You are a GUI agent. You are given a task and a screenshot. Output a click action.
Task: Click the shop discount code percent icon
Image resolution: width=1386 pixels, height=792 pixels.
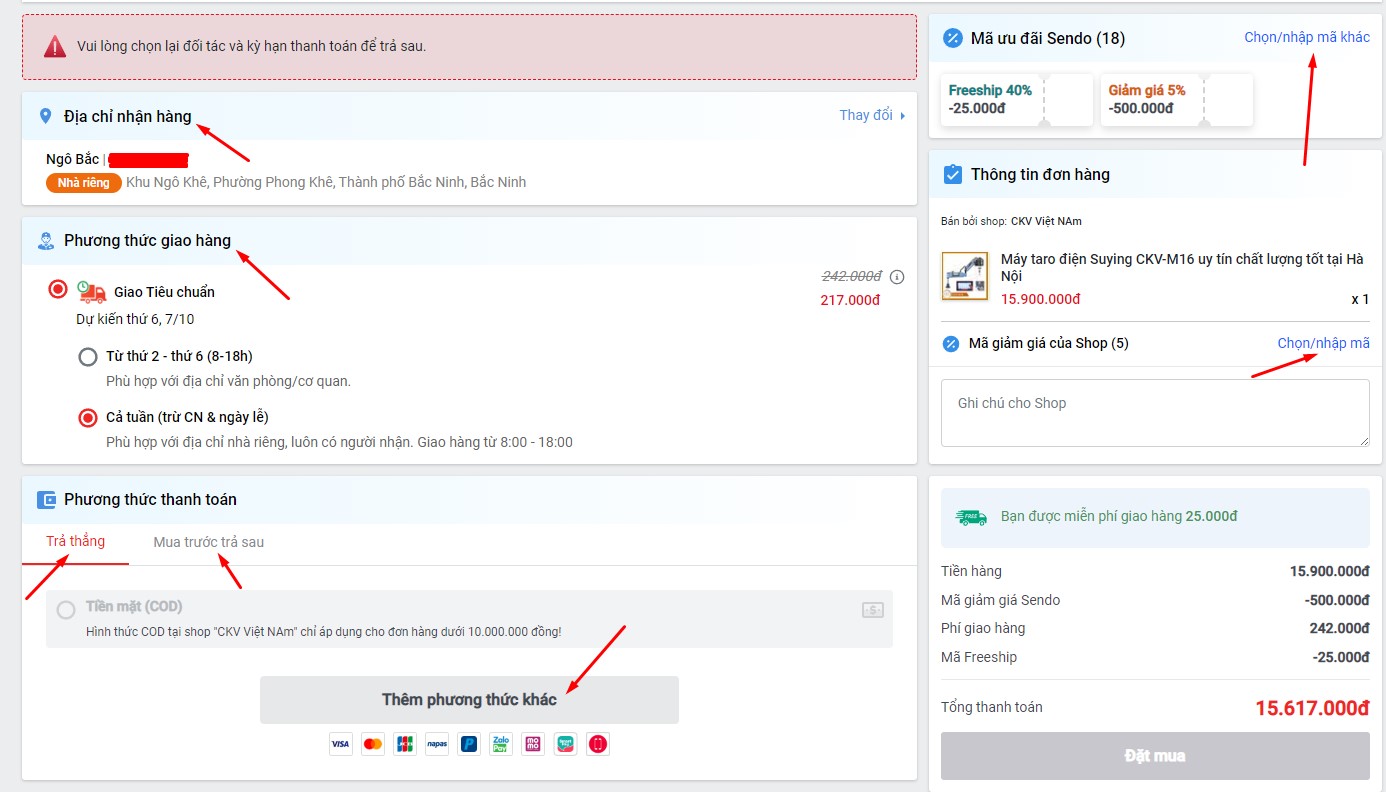951,344
